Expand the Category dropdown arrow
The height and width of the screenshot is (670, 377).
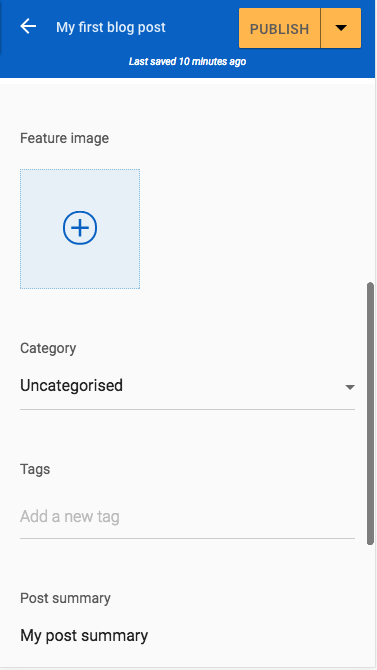point(350,387)
